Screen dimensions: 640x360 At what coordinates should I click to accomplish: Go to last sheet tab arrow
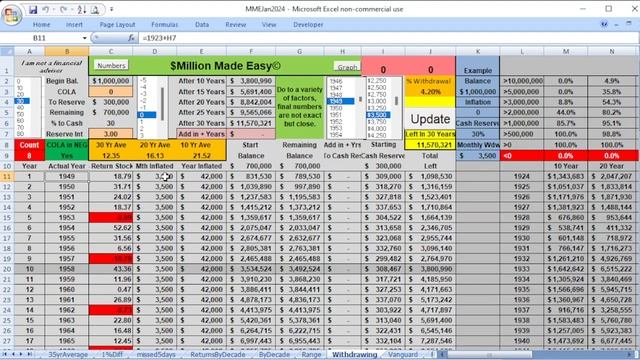29,354
